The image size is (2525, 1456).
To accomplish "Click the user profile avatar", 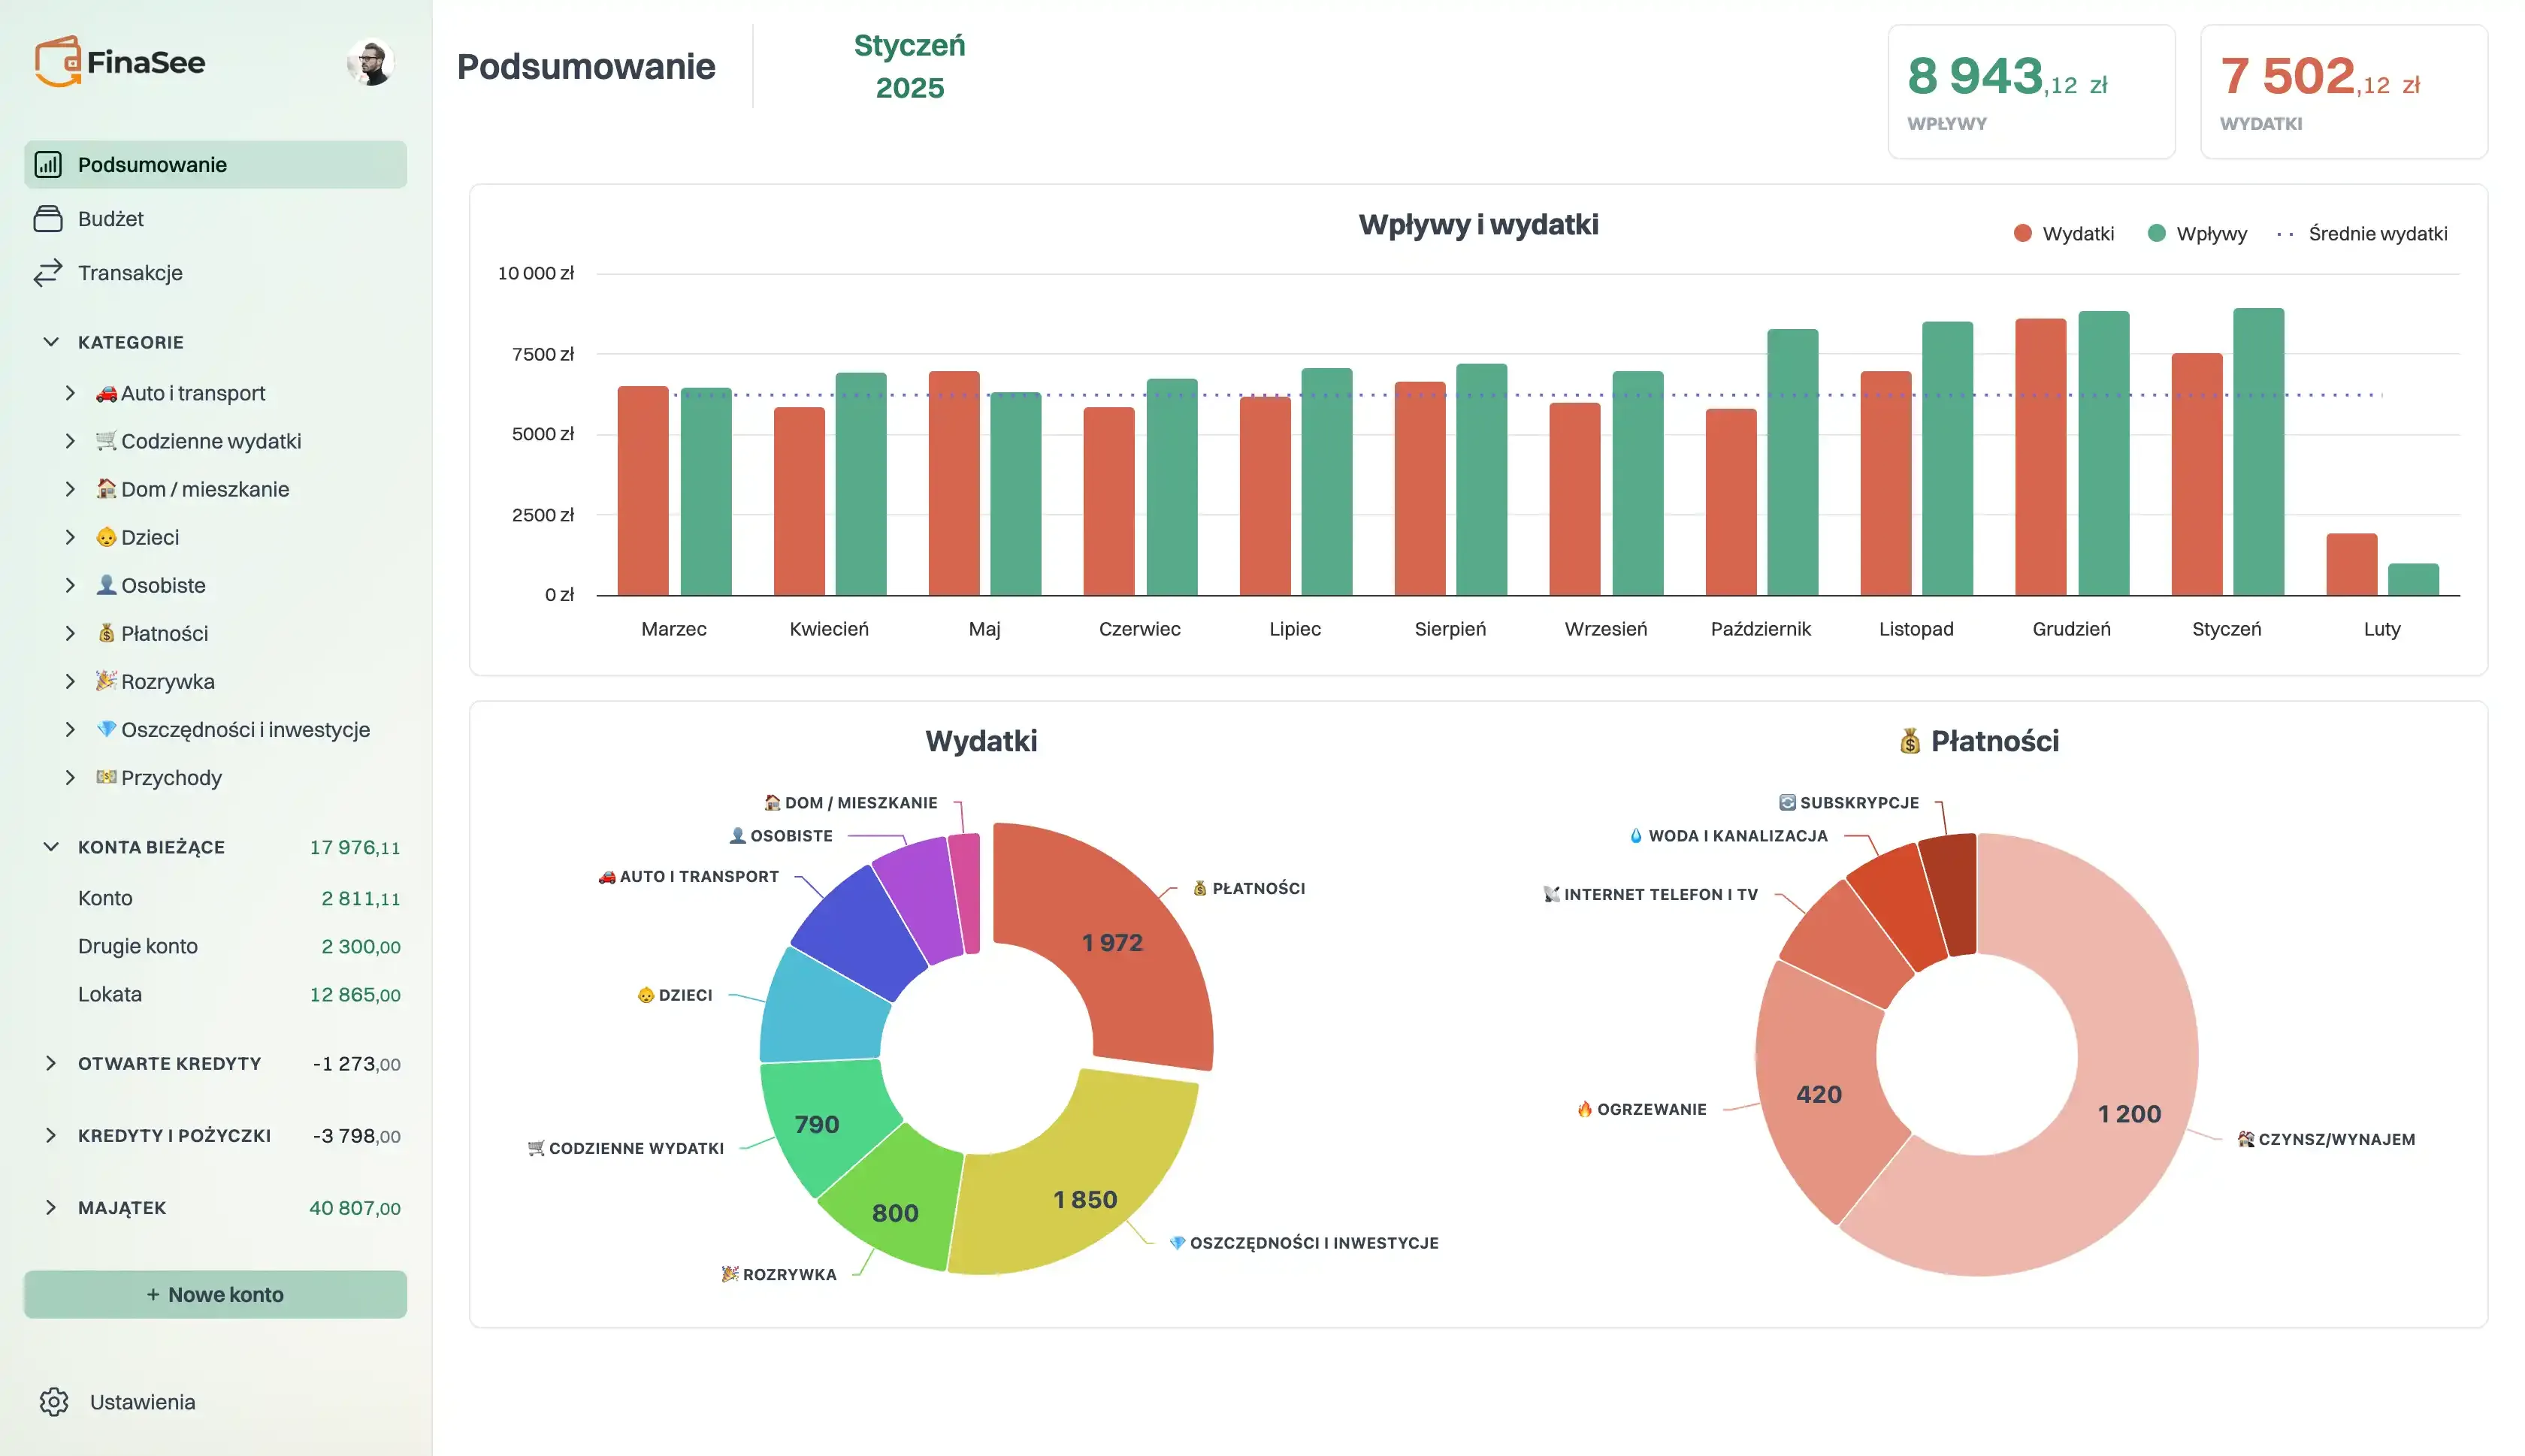I will (x=371, y=62).
